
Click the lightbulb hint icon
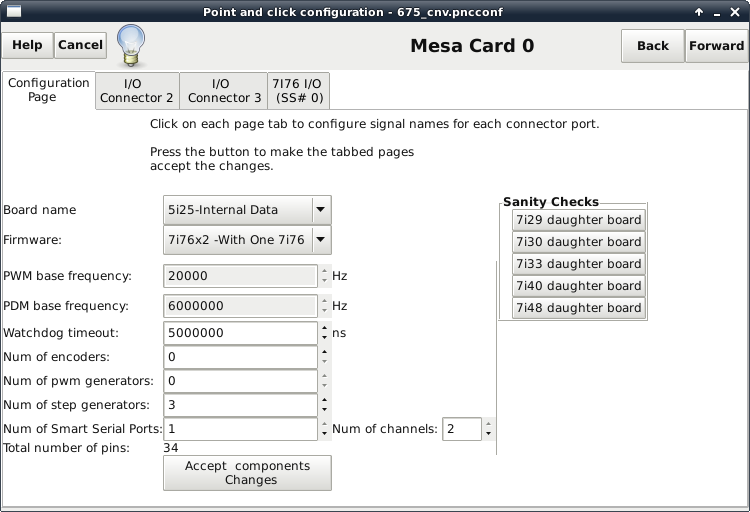pyautogui.click(x=132, y=44)
